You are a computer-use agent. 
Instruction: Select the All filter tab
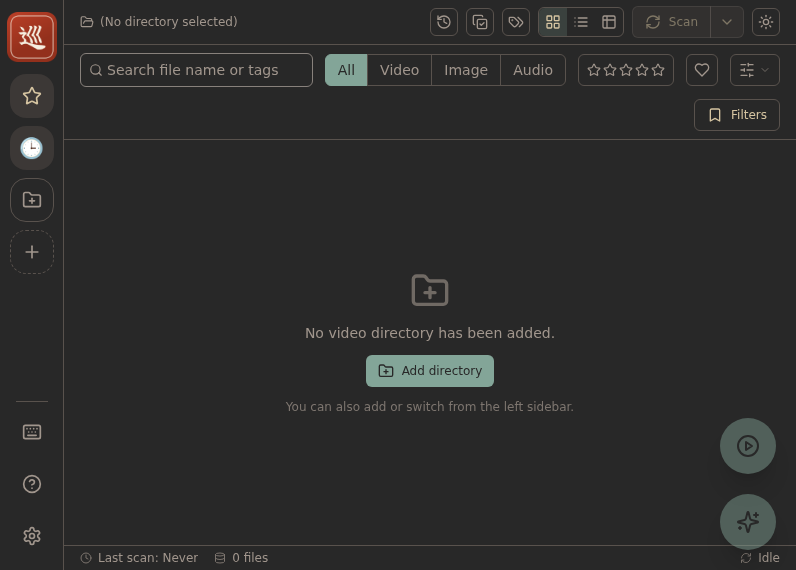[x=346, y=70]
